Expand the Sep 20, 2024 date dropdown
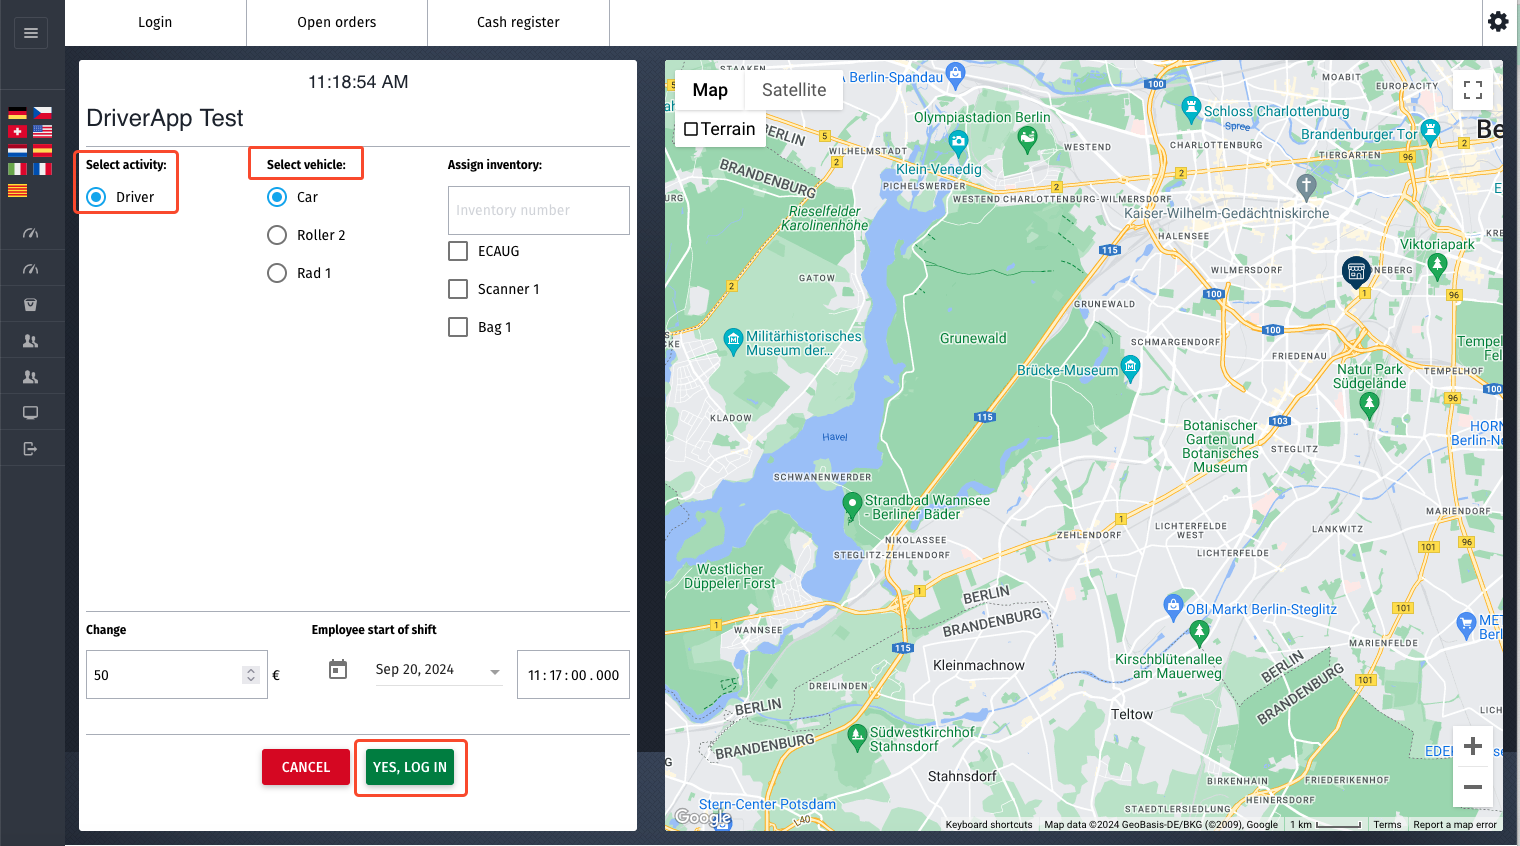 pyautogui.click(x=495, y=672)
